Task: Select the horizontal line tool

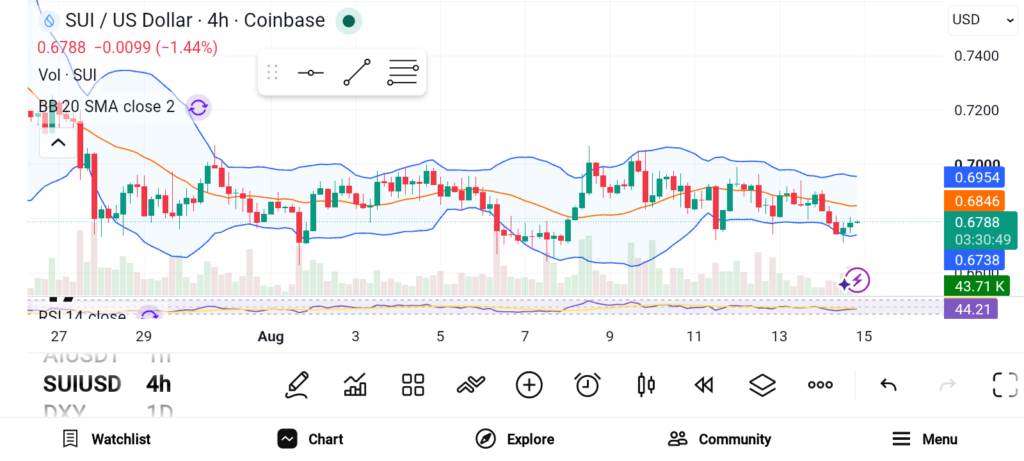Action: (310, 72)
